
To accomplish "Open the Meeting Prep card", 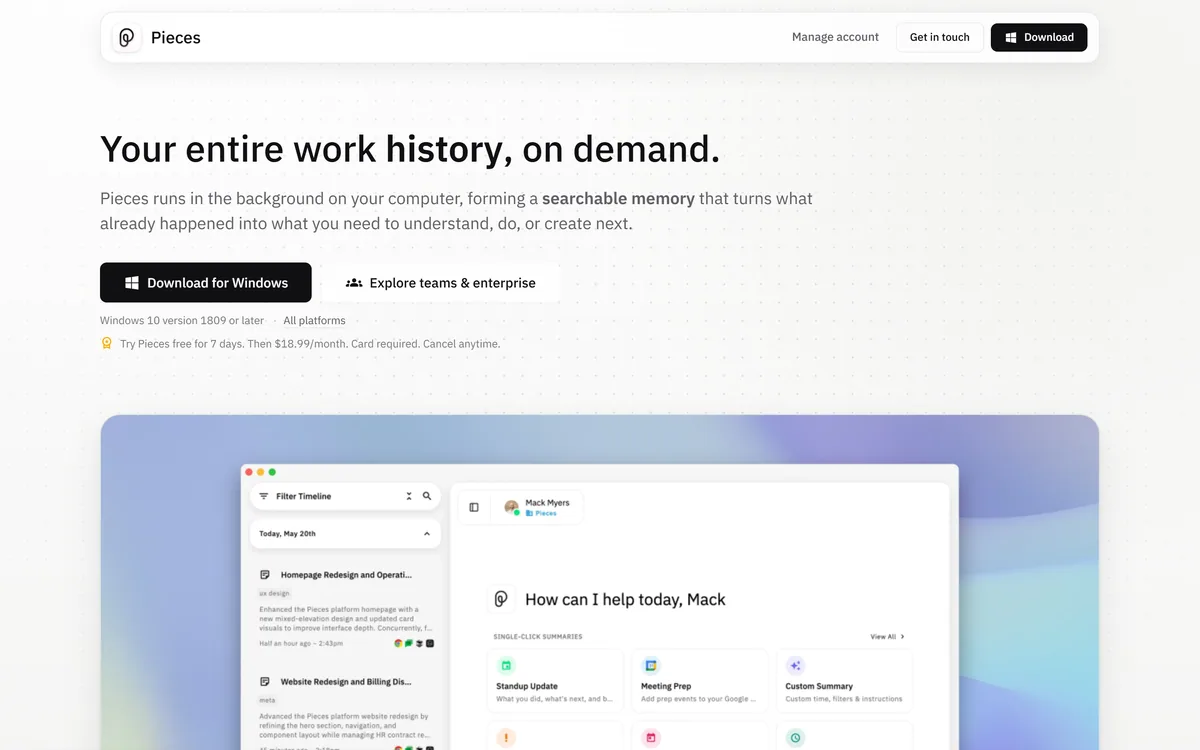I will coord(700,680).
